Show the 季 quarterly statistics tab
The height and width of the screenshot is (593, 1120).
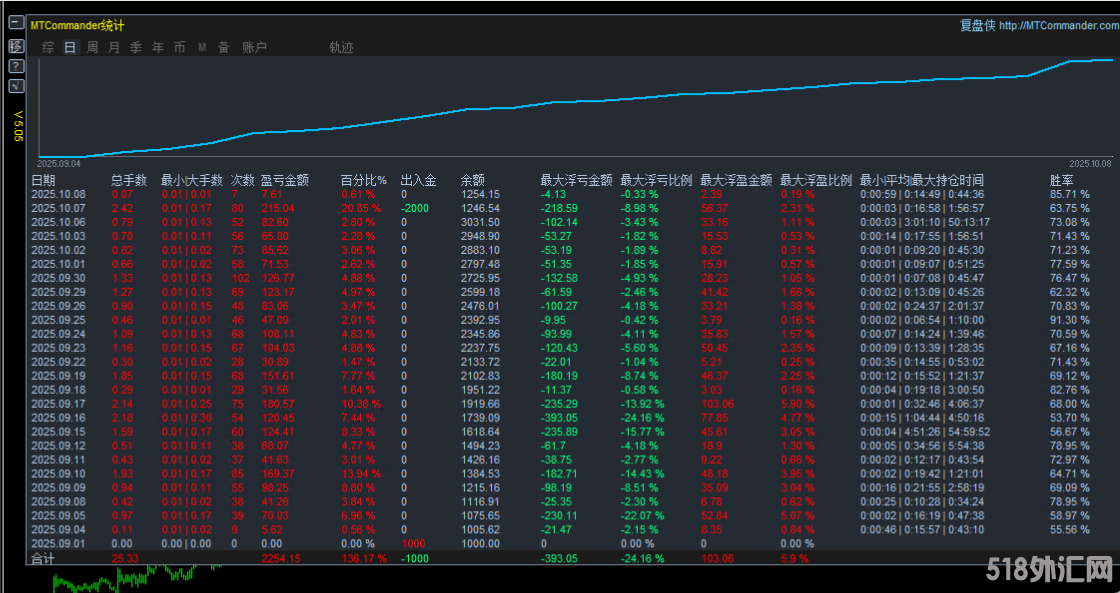[136, 47]
